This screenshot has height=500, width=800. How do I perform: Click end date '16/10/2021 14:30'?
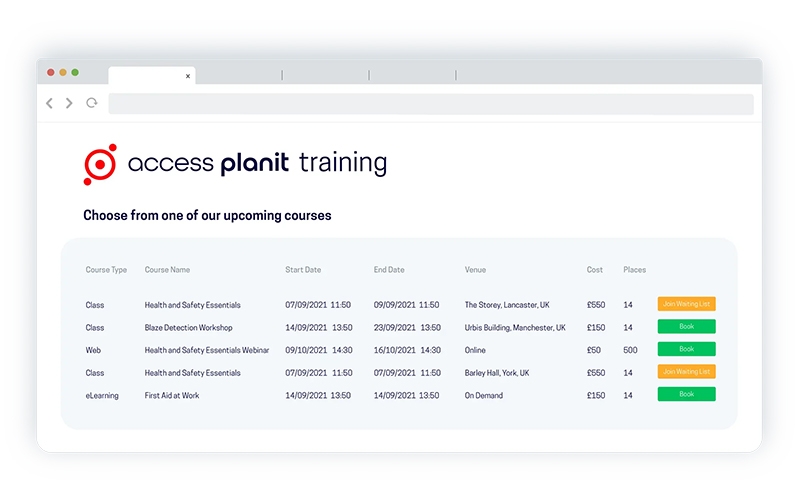point(407,350)
